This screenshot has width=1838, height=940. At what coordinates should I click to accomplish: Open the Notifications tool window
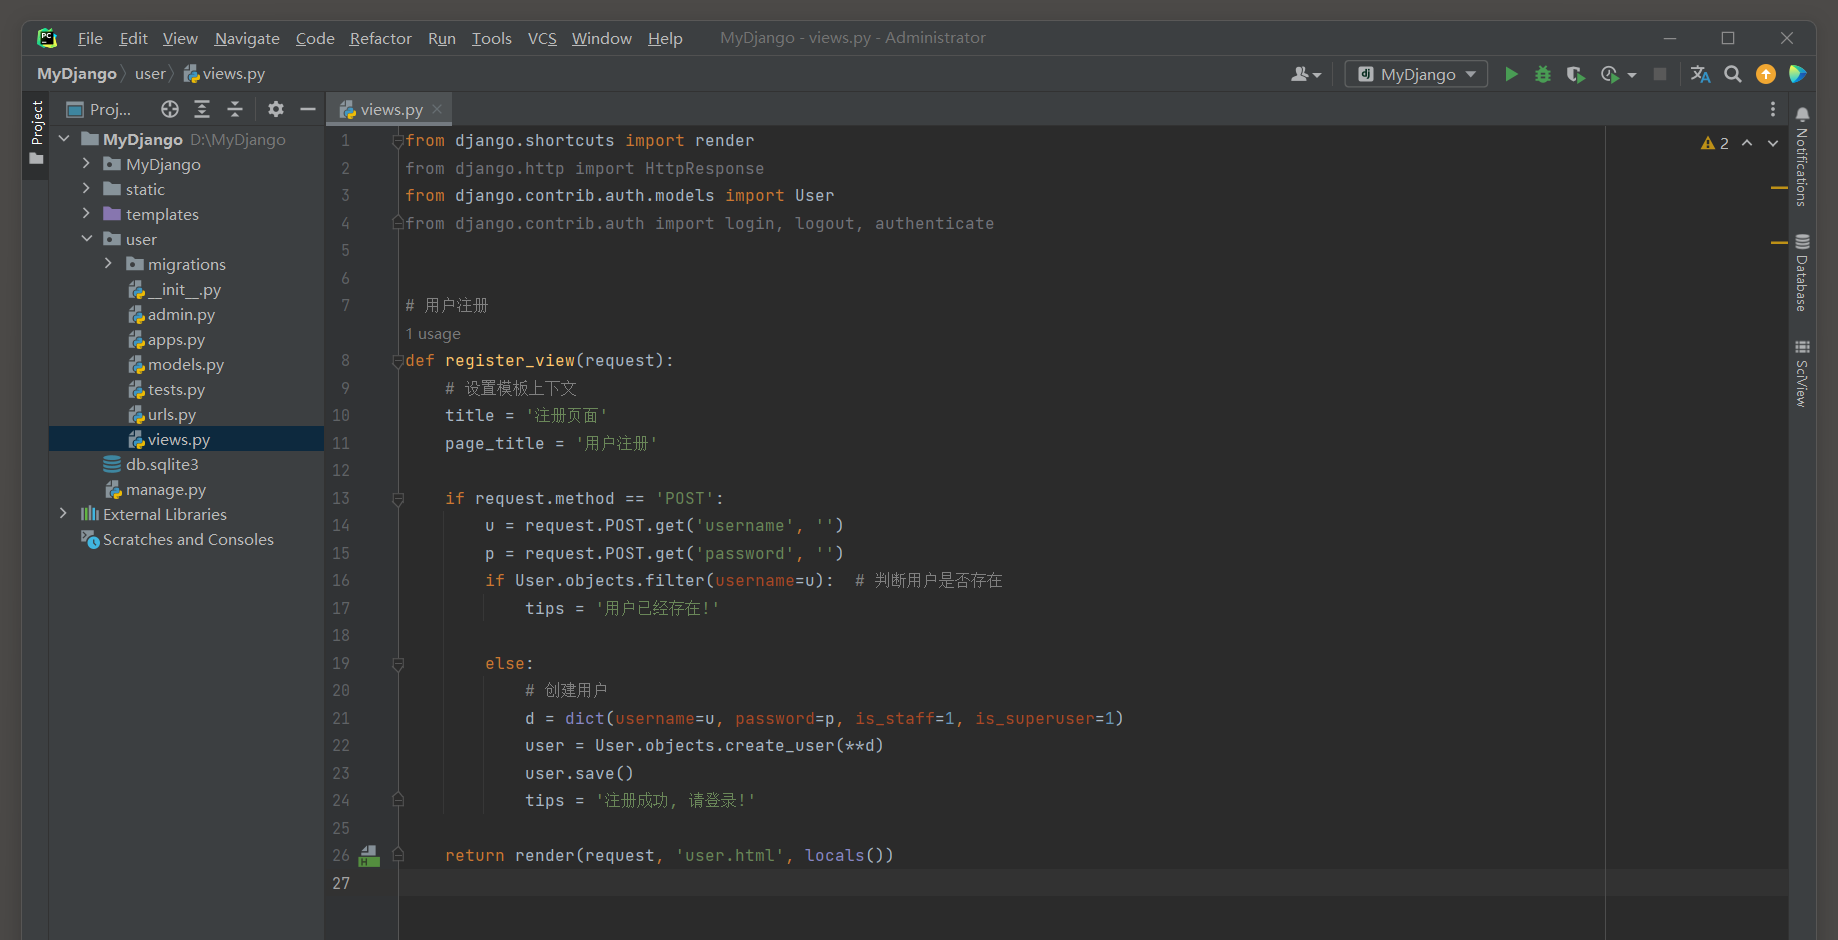point(1802,157)
